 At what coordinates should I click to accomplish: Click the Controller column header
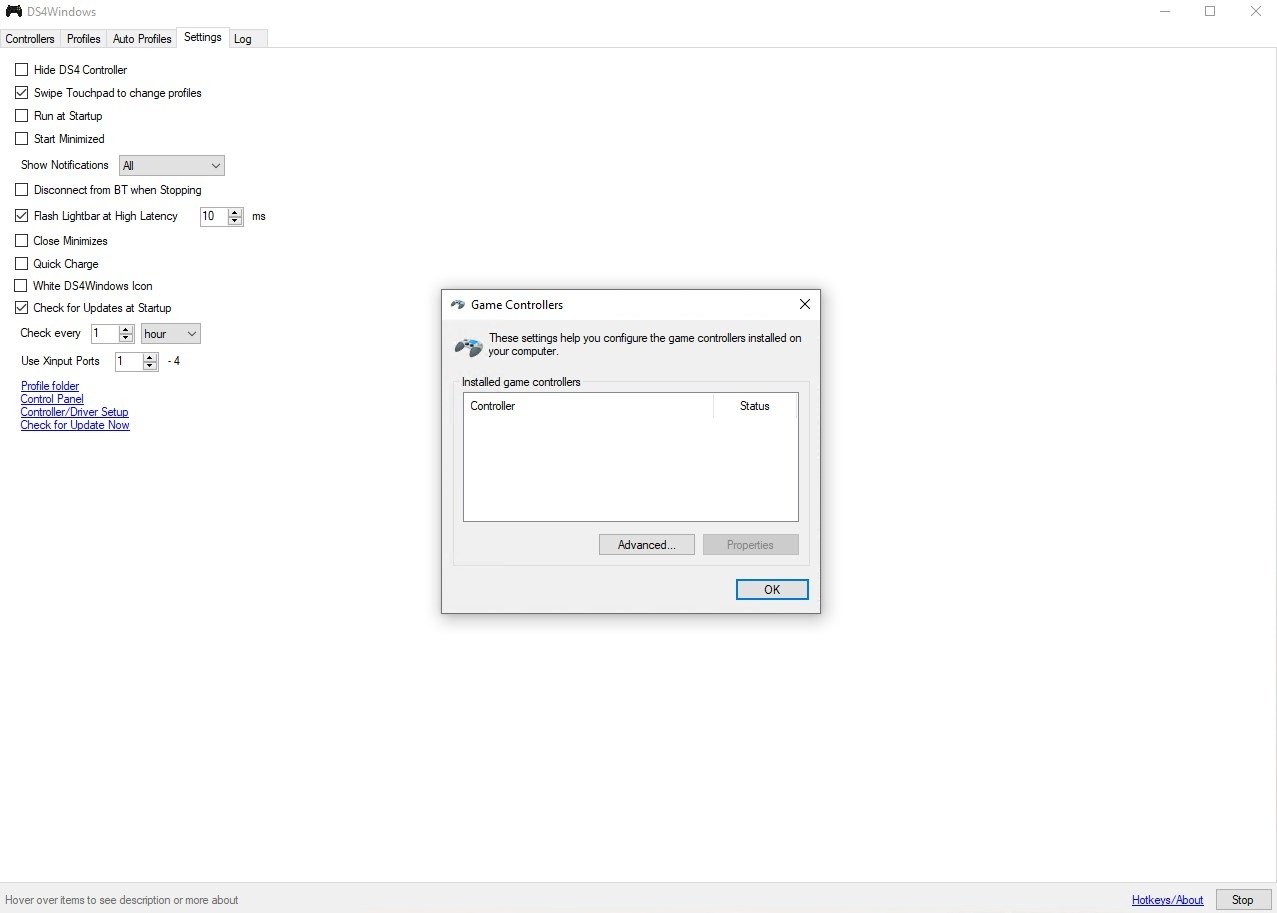(x=589, y=406)
